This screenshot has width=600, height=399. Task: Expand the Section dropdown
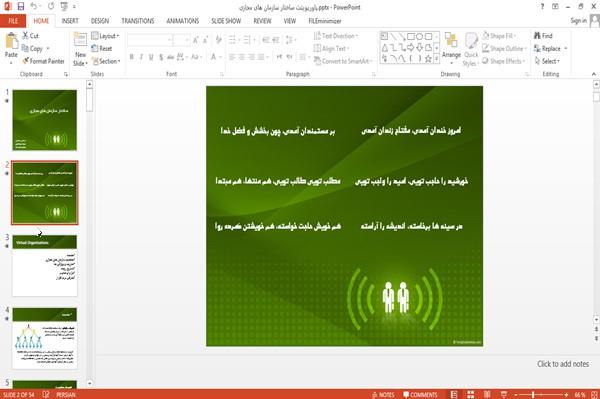click(x=106, y=61)
